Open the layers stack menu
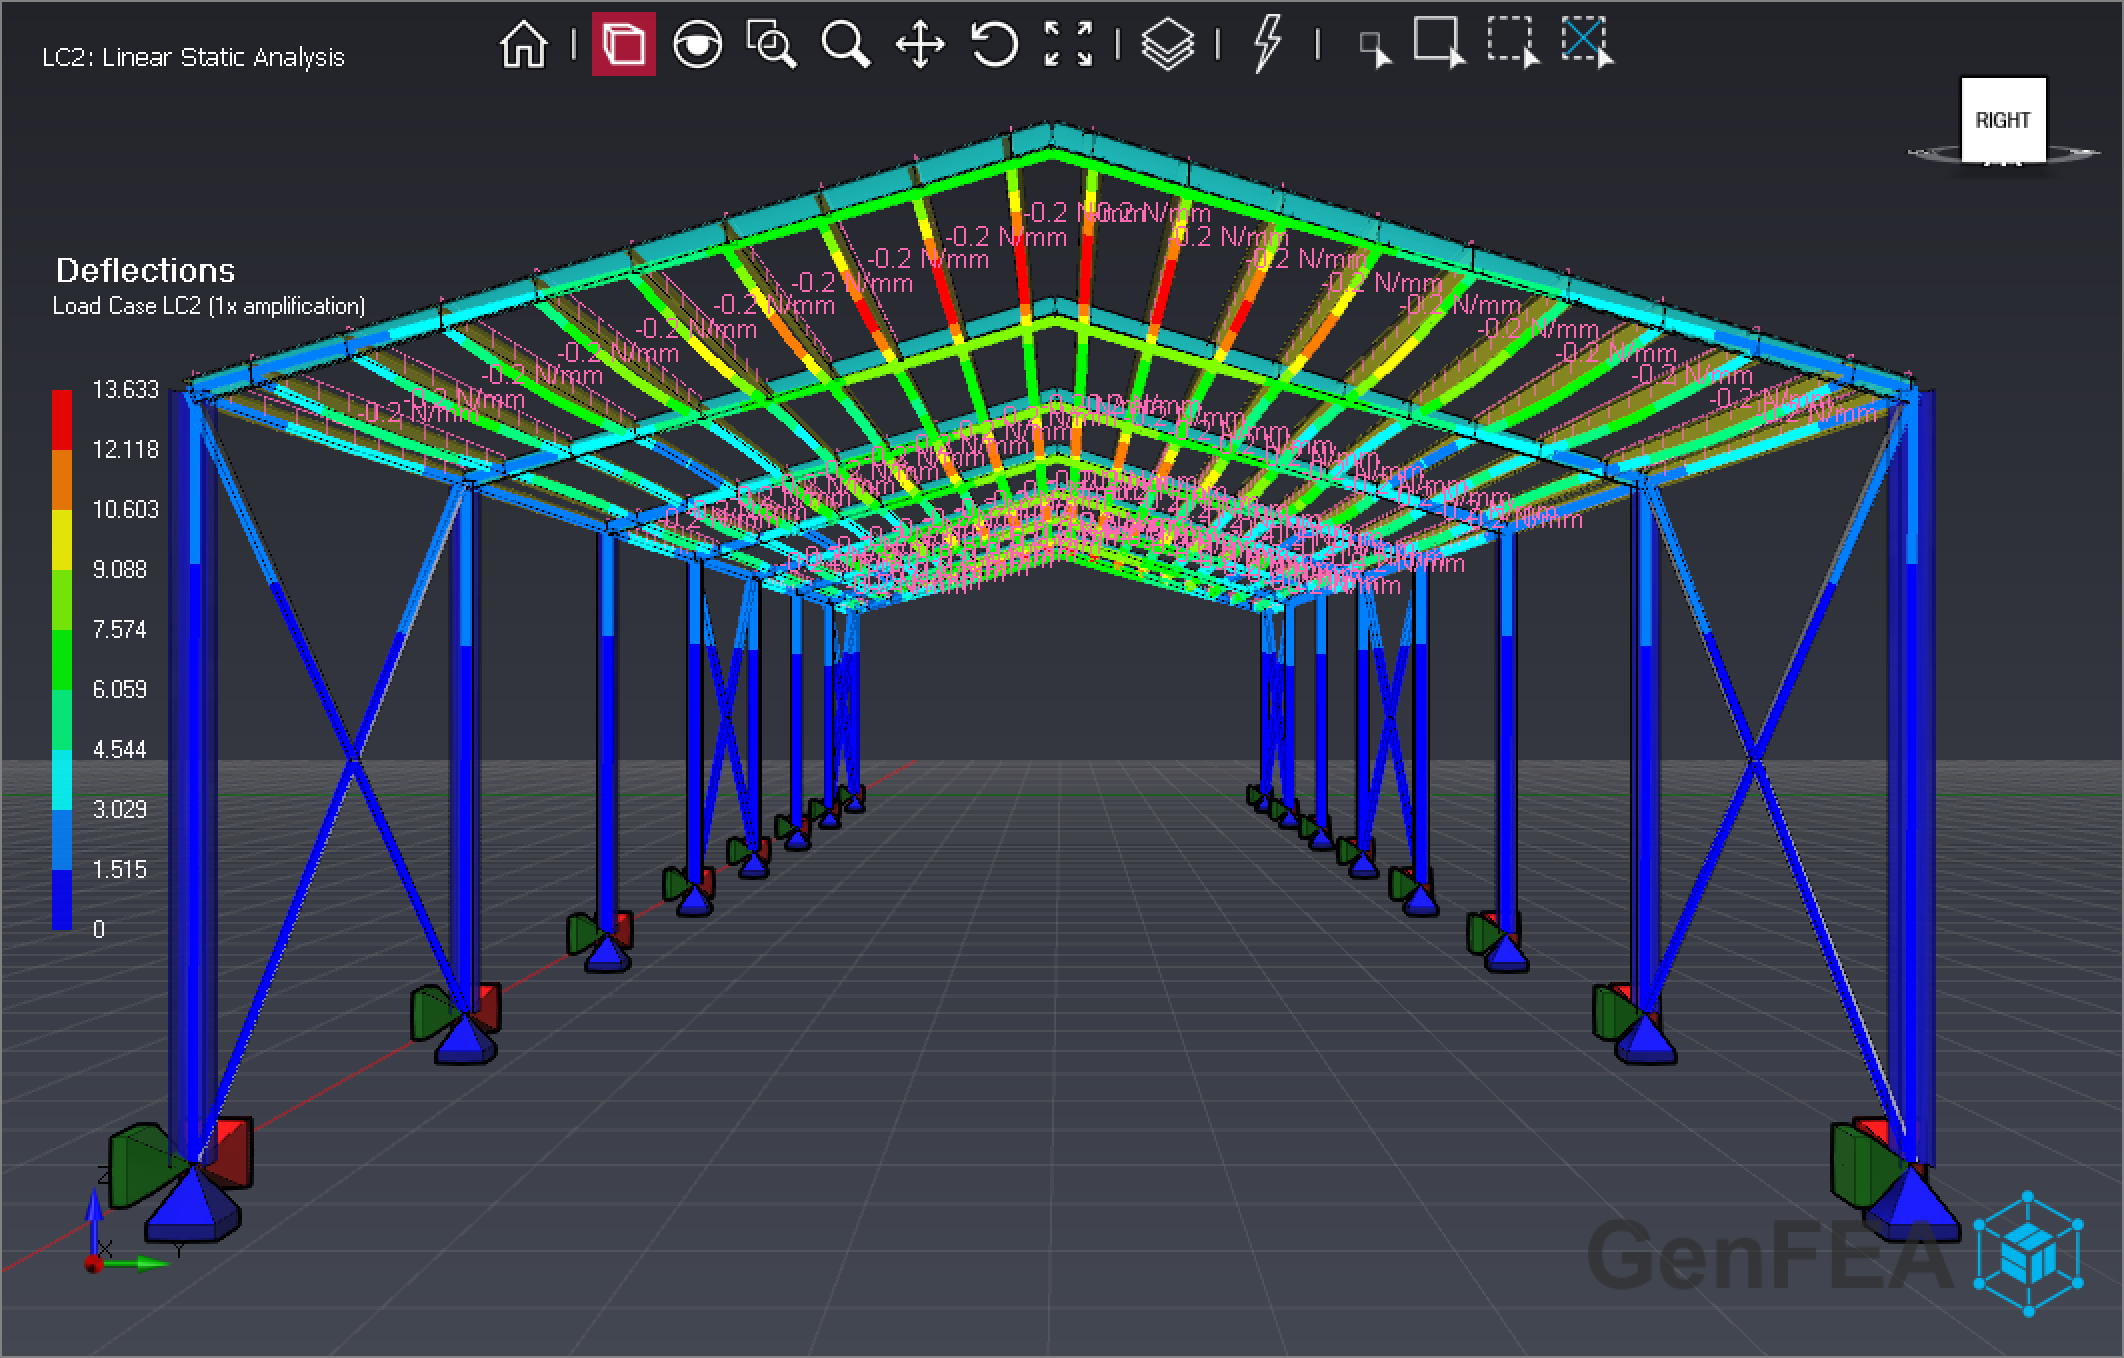The height and width of the screenshot is (1358, 2124). [1167, 45]
